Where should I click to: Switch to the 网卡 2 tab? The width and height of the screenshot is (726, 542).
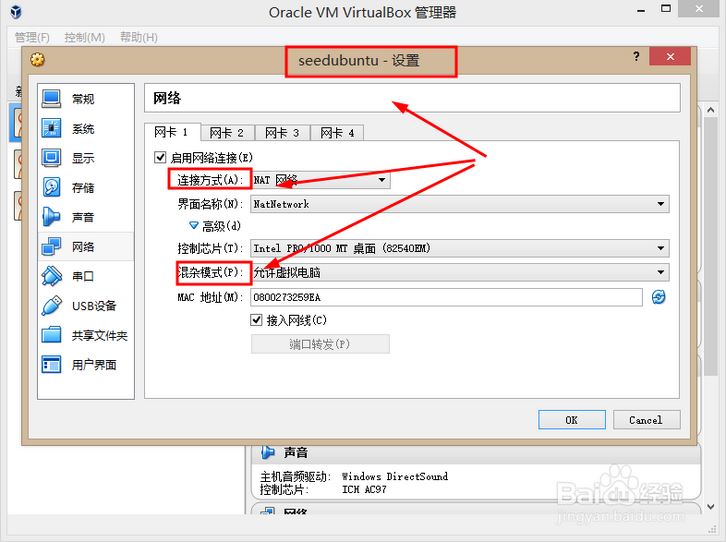coord(227,133)
